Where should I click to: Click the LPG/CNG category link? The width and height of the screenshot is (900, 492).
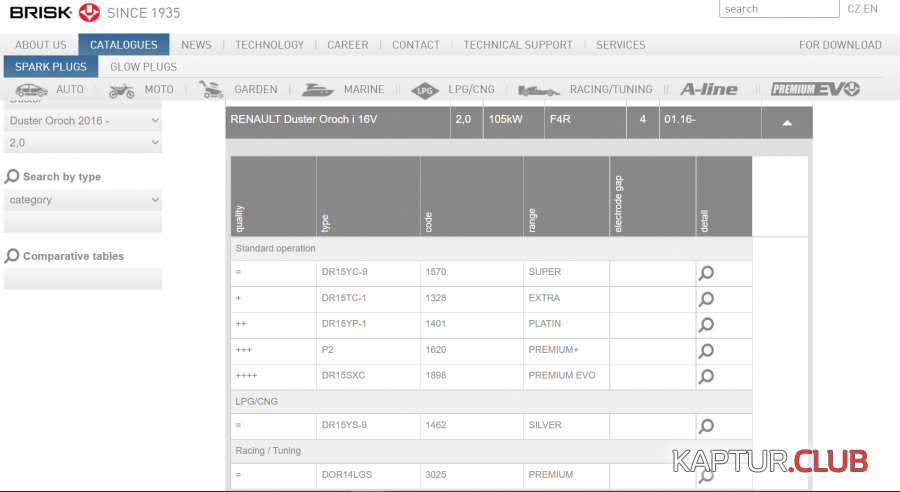tap(471, 90)
